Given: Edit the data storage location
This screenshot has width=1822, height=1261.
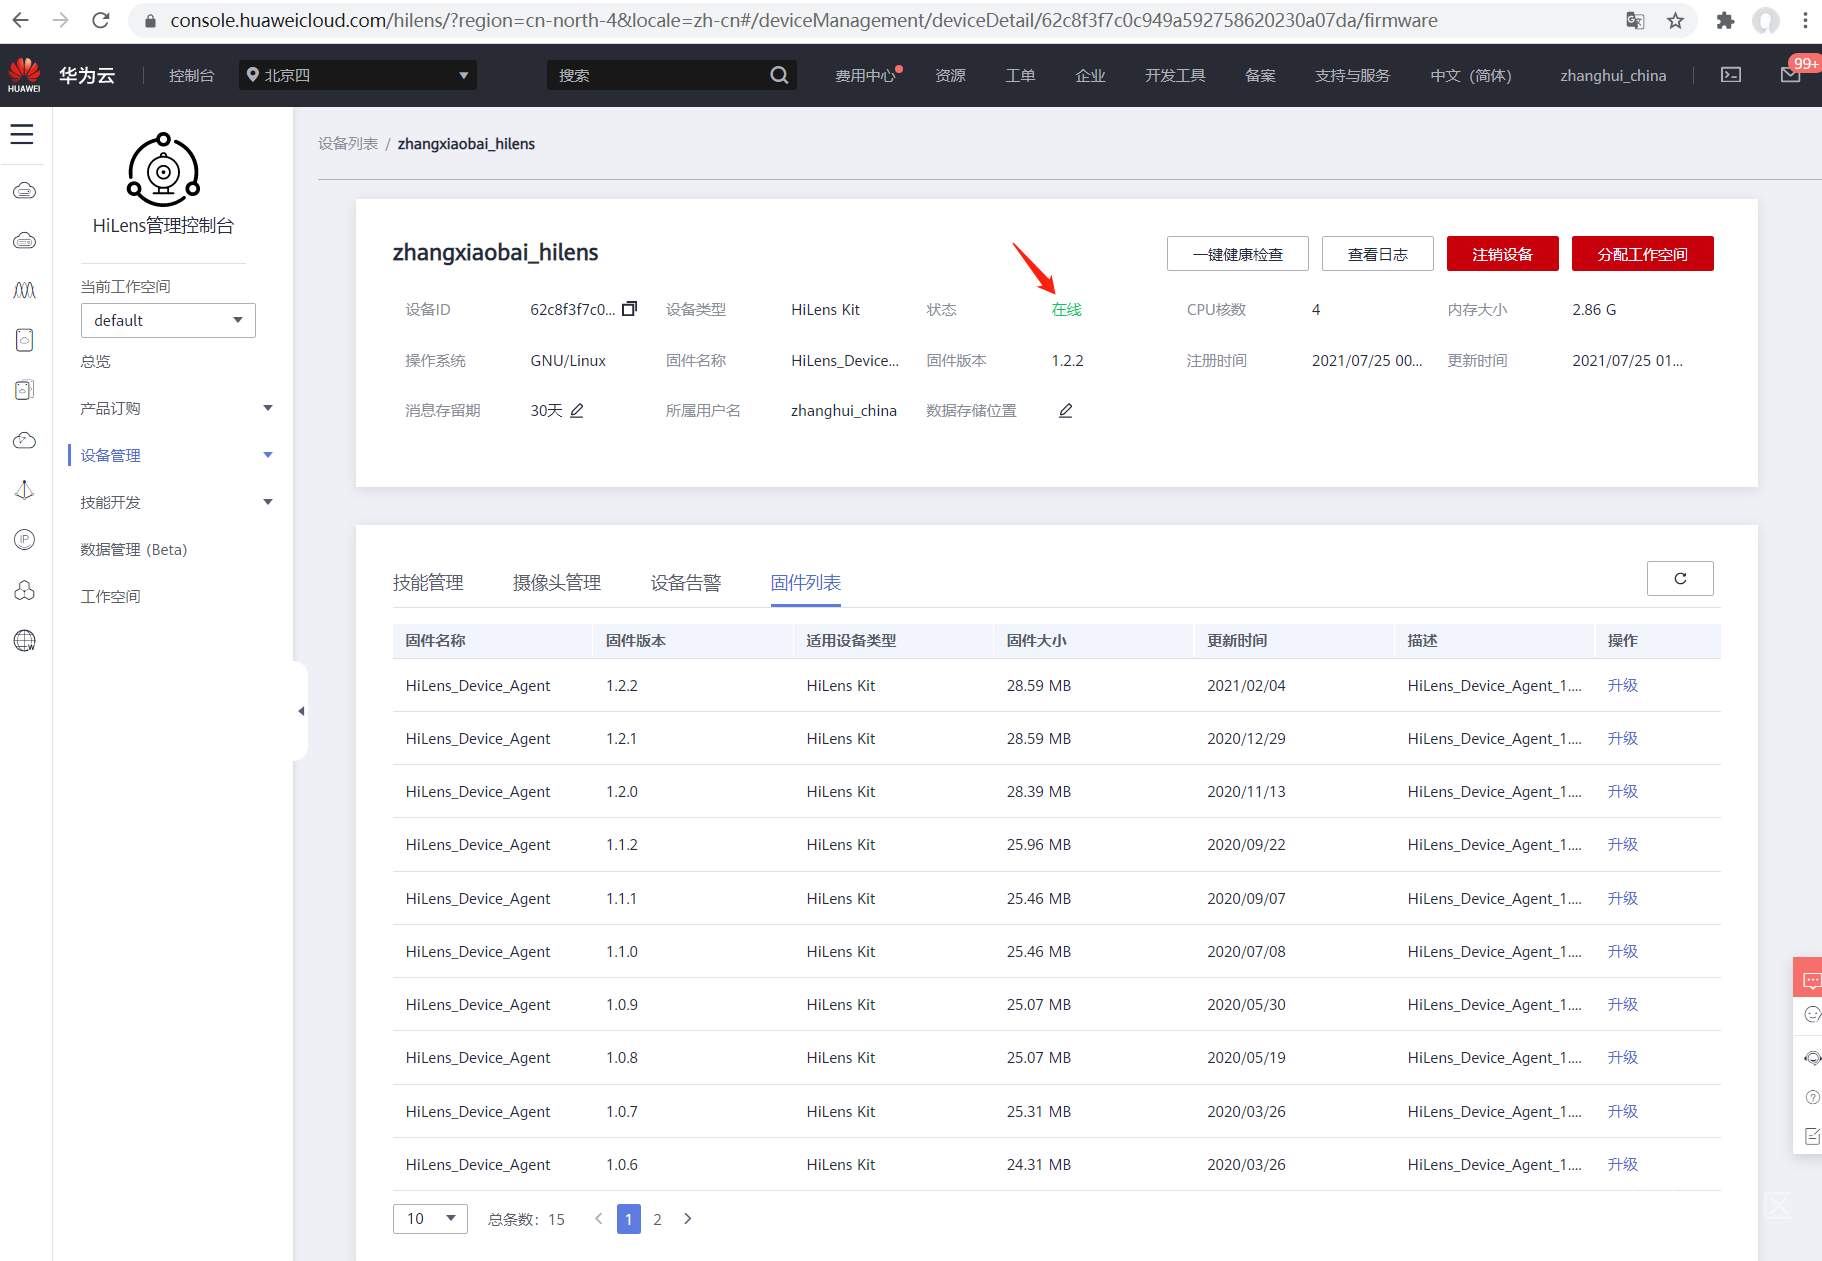Looking at the screenshot, I should tap(1066, 410).
